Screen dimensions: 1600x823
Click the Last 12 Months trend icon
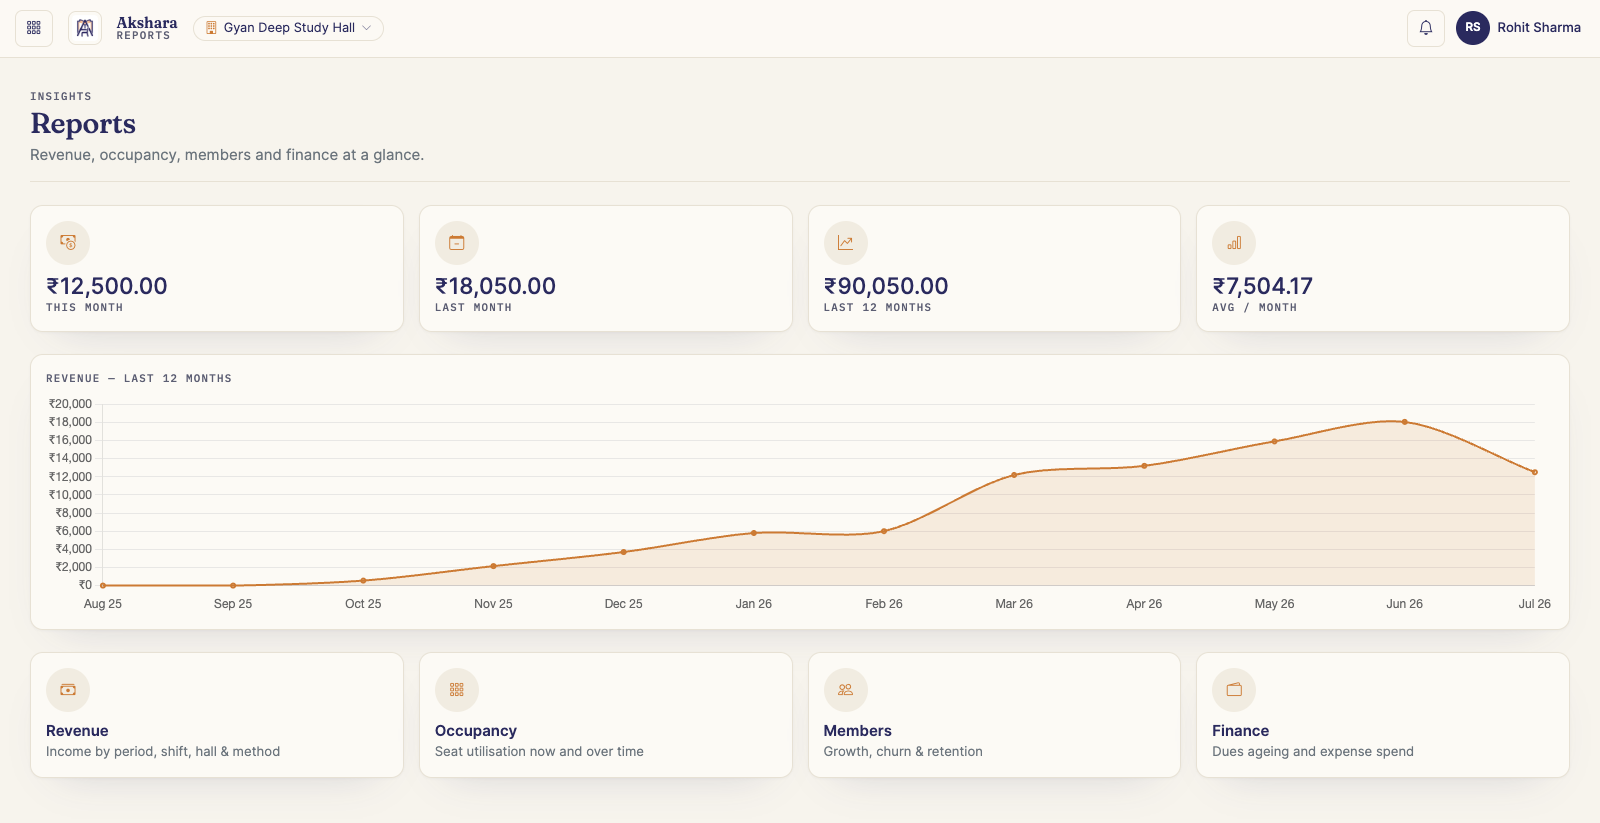(x=846, y=243)
